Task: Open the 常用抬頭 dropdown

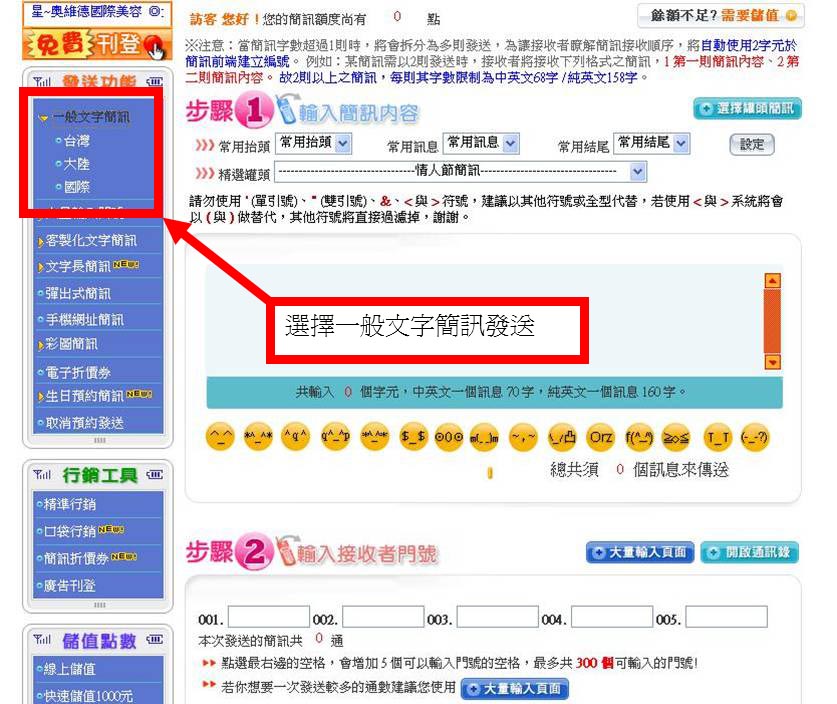Action: [x=314, y=144]
